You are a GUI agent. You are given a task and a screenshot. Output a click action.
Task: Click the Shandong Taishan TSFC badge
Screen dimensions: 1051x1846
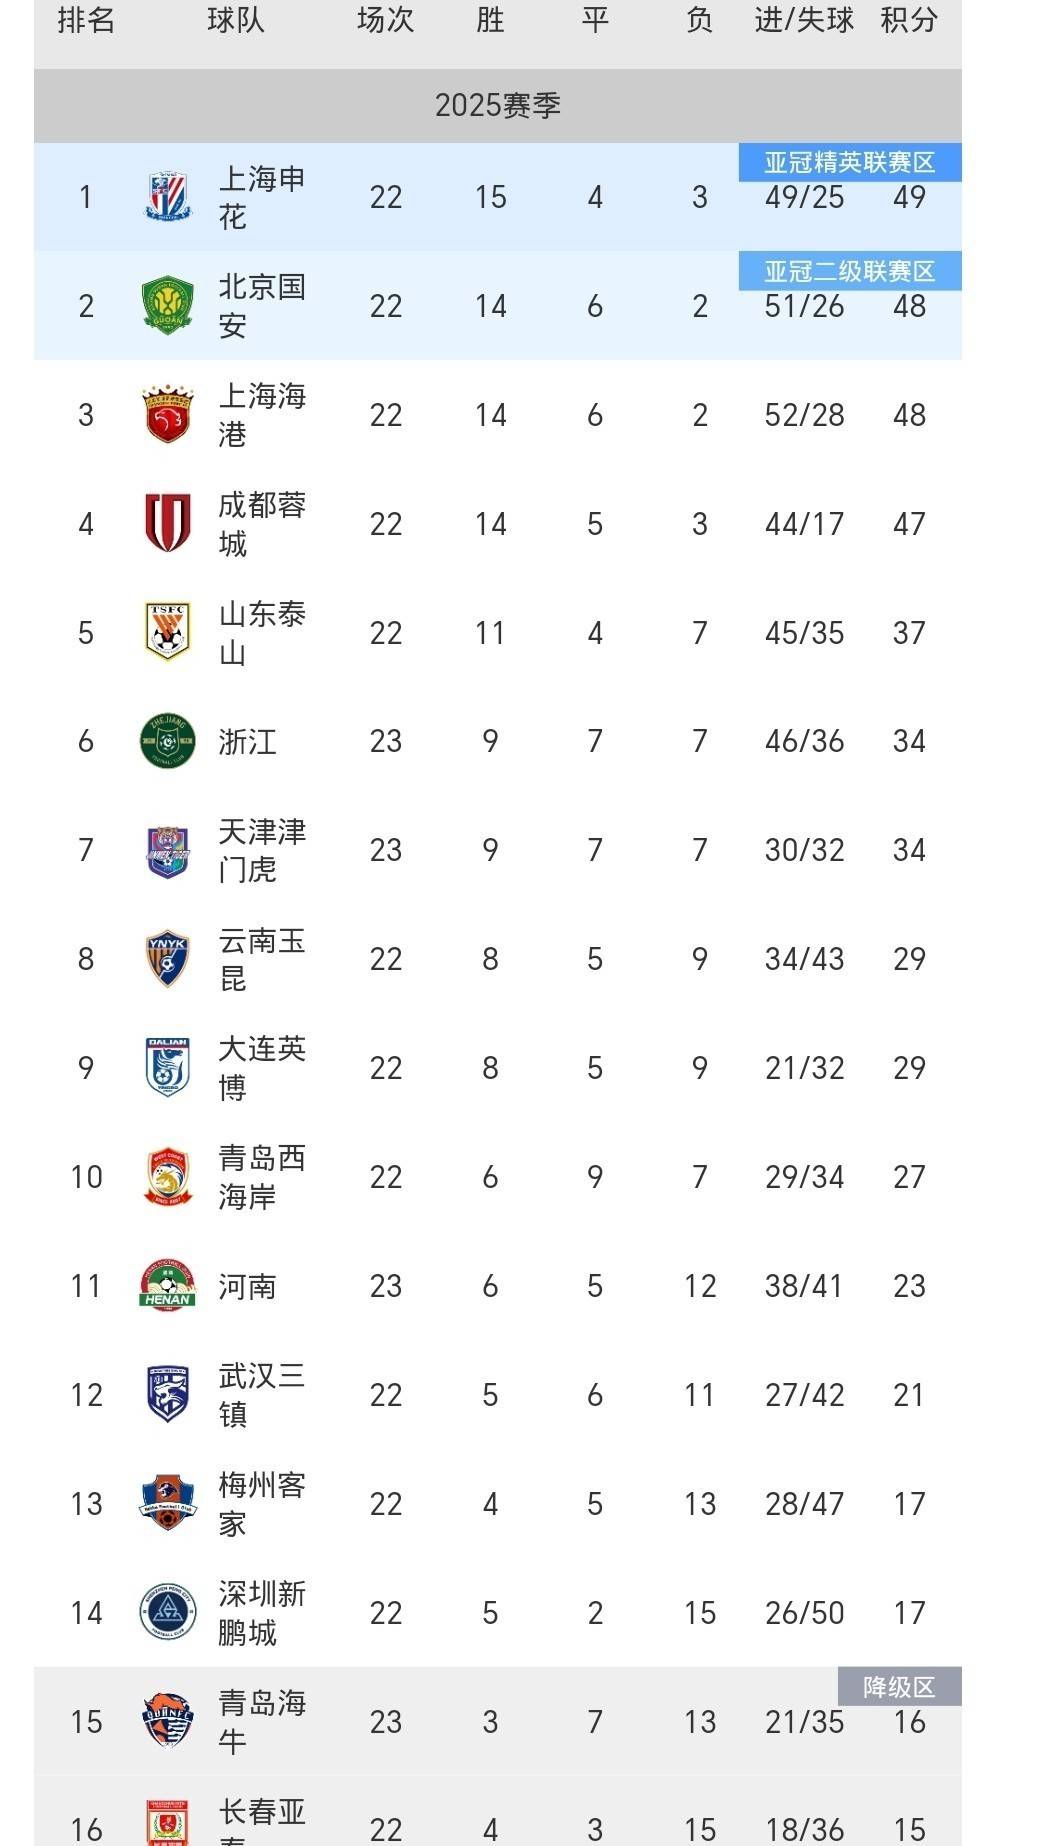(167, 632)
